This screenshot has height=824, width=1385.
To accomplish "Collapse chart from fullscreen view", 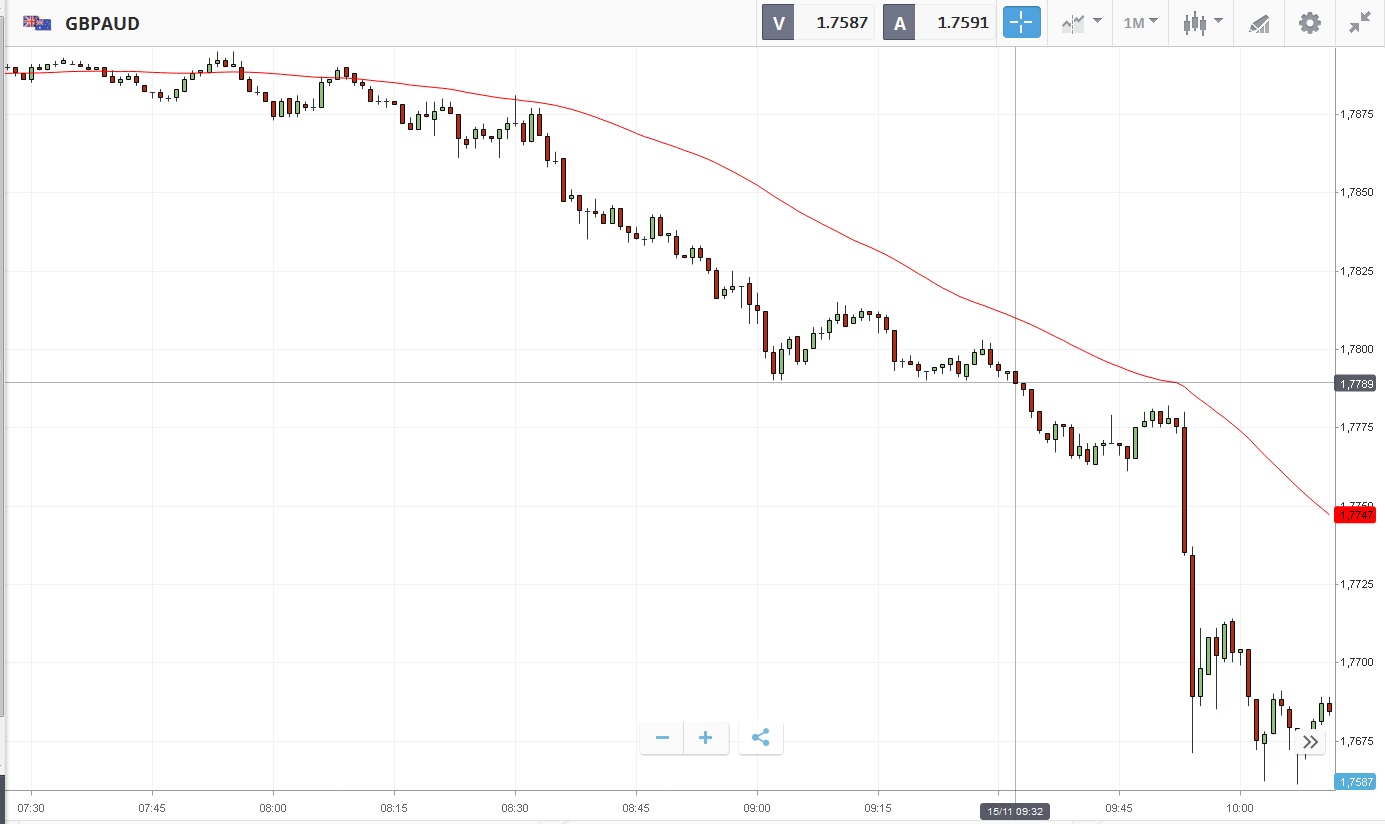I will [1359, 23].
